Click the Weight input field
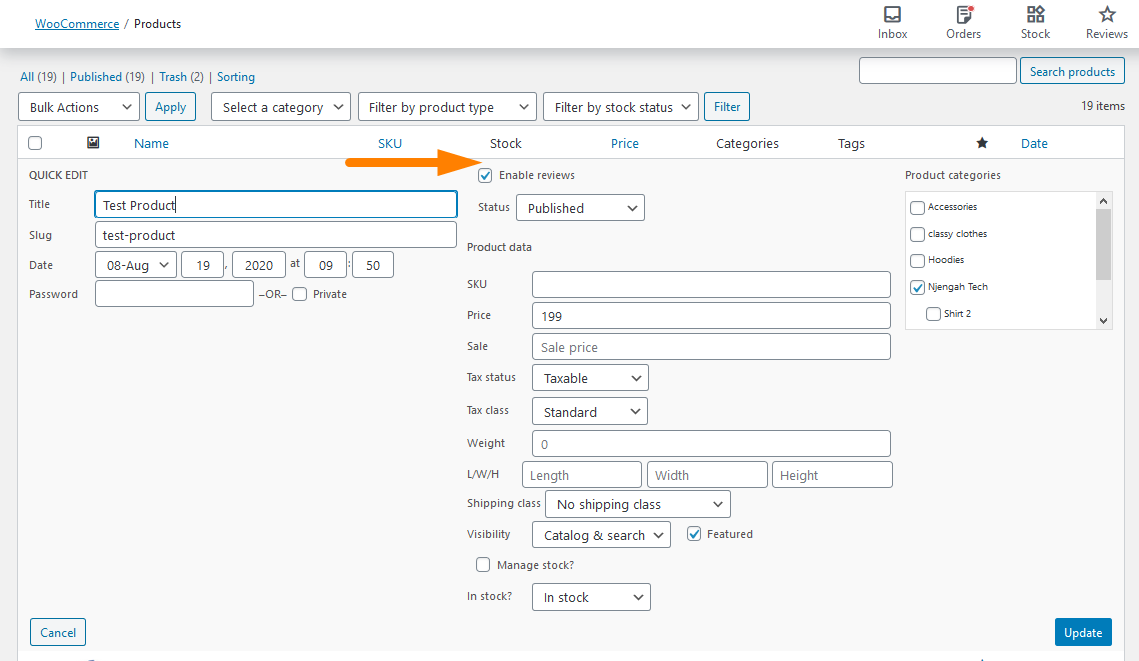Image resolution: width=1139 pixels, height=661 pixels. click(711, 443)
